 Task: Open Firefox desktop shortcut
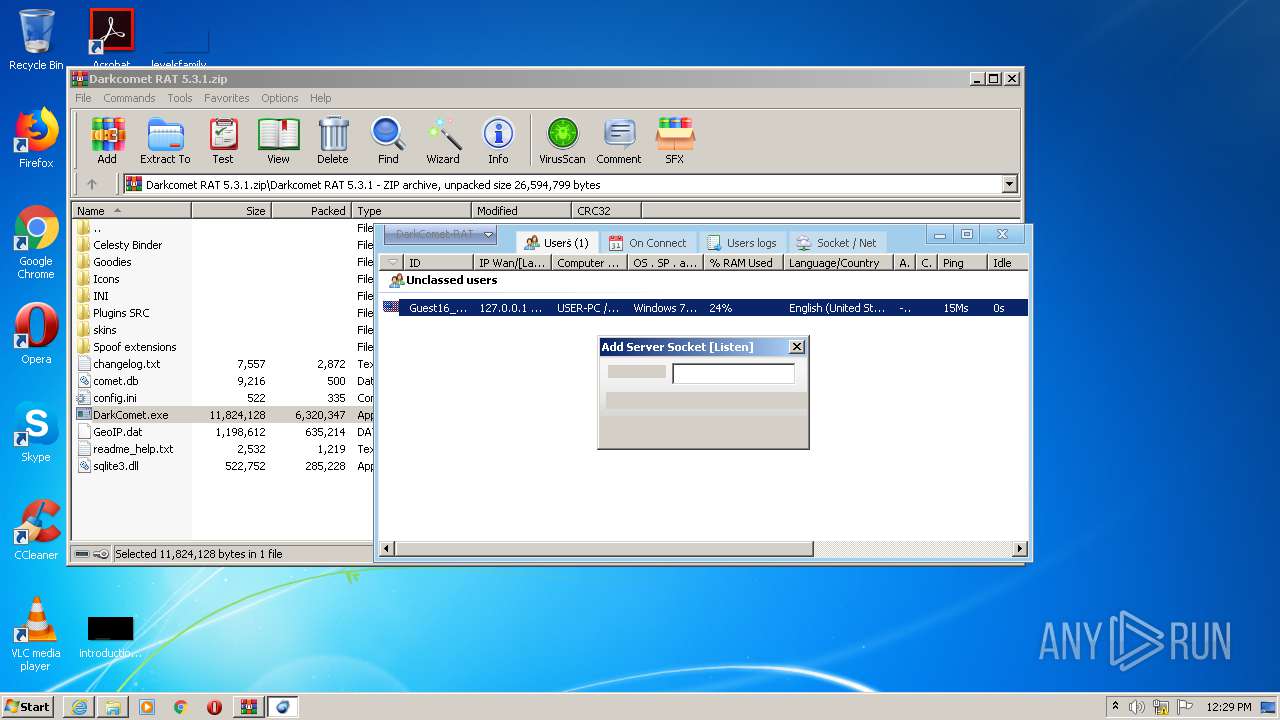[x=36, y=138]
